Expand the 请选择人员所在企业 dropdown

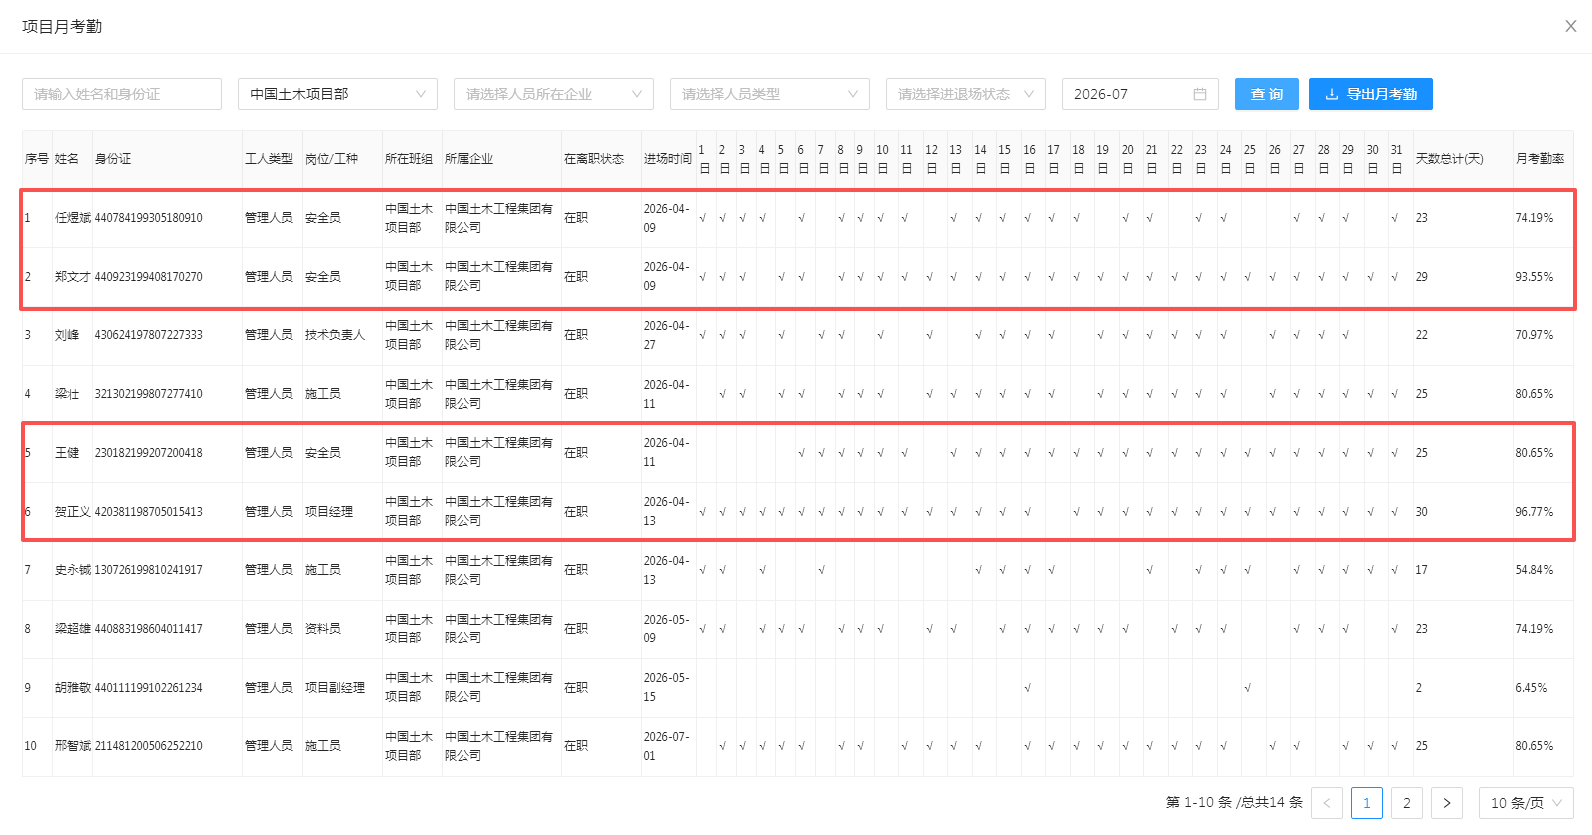pos(554,94)
